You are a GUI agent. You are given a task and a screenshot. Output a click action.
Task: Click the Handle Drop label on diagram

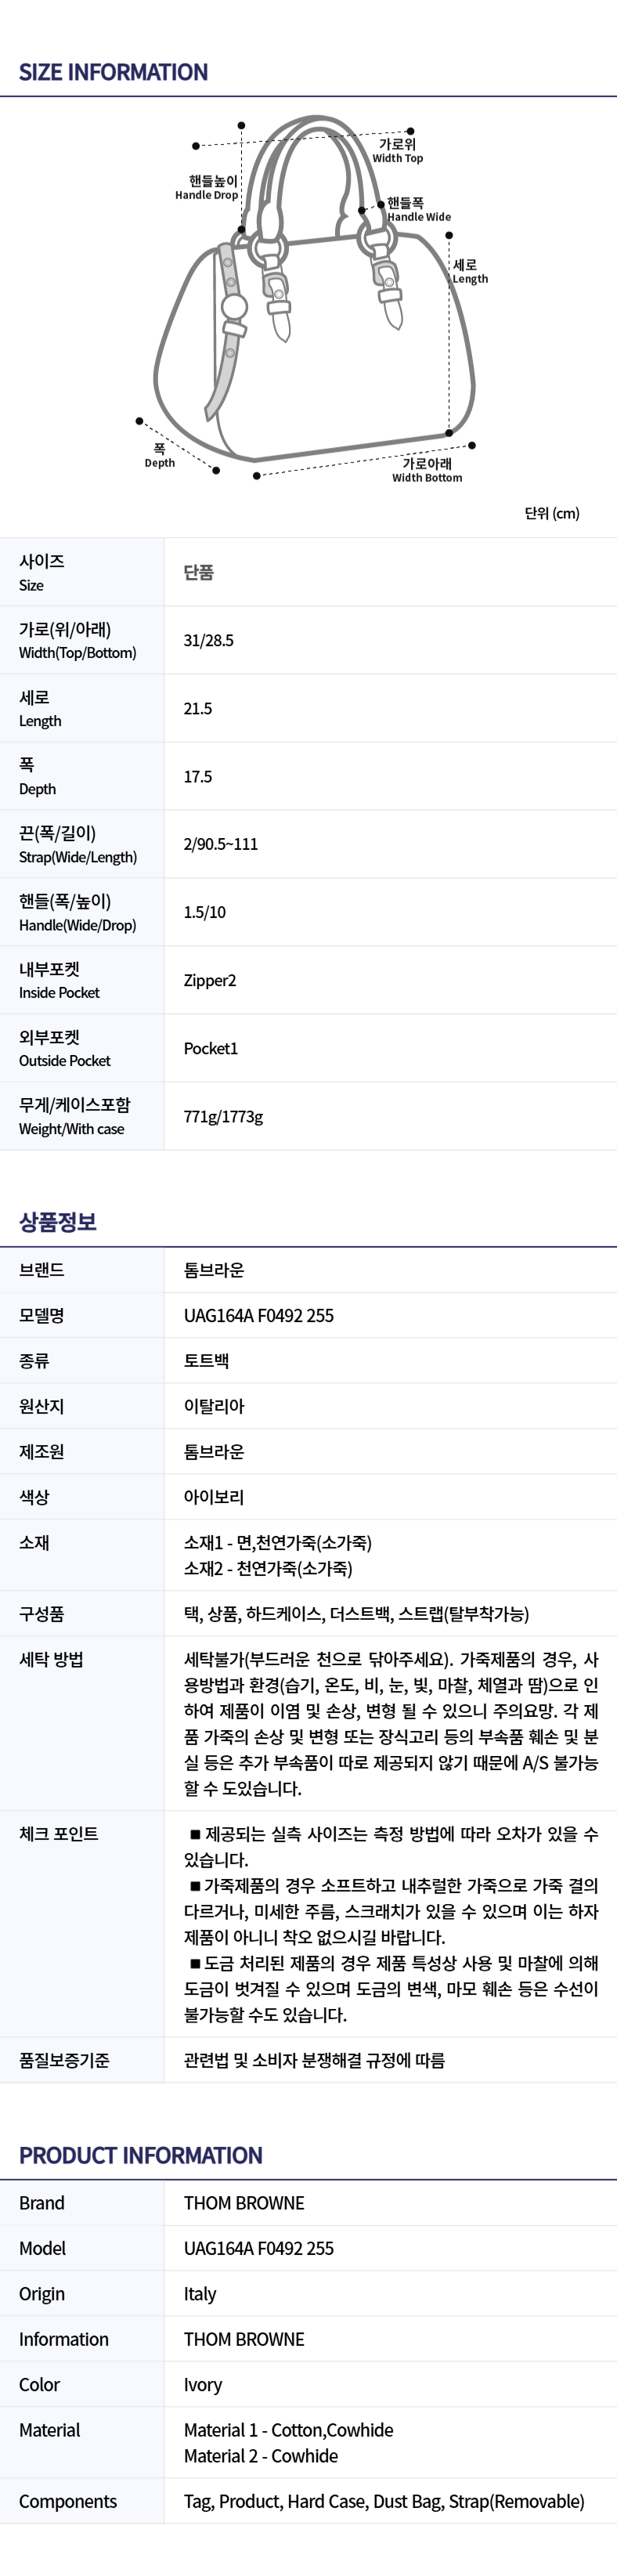pos(207,188)
